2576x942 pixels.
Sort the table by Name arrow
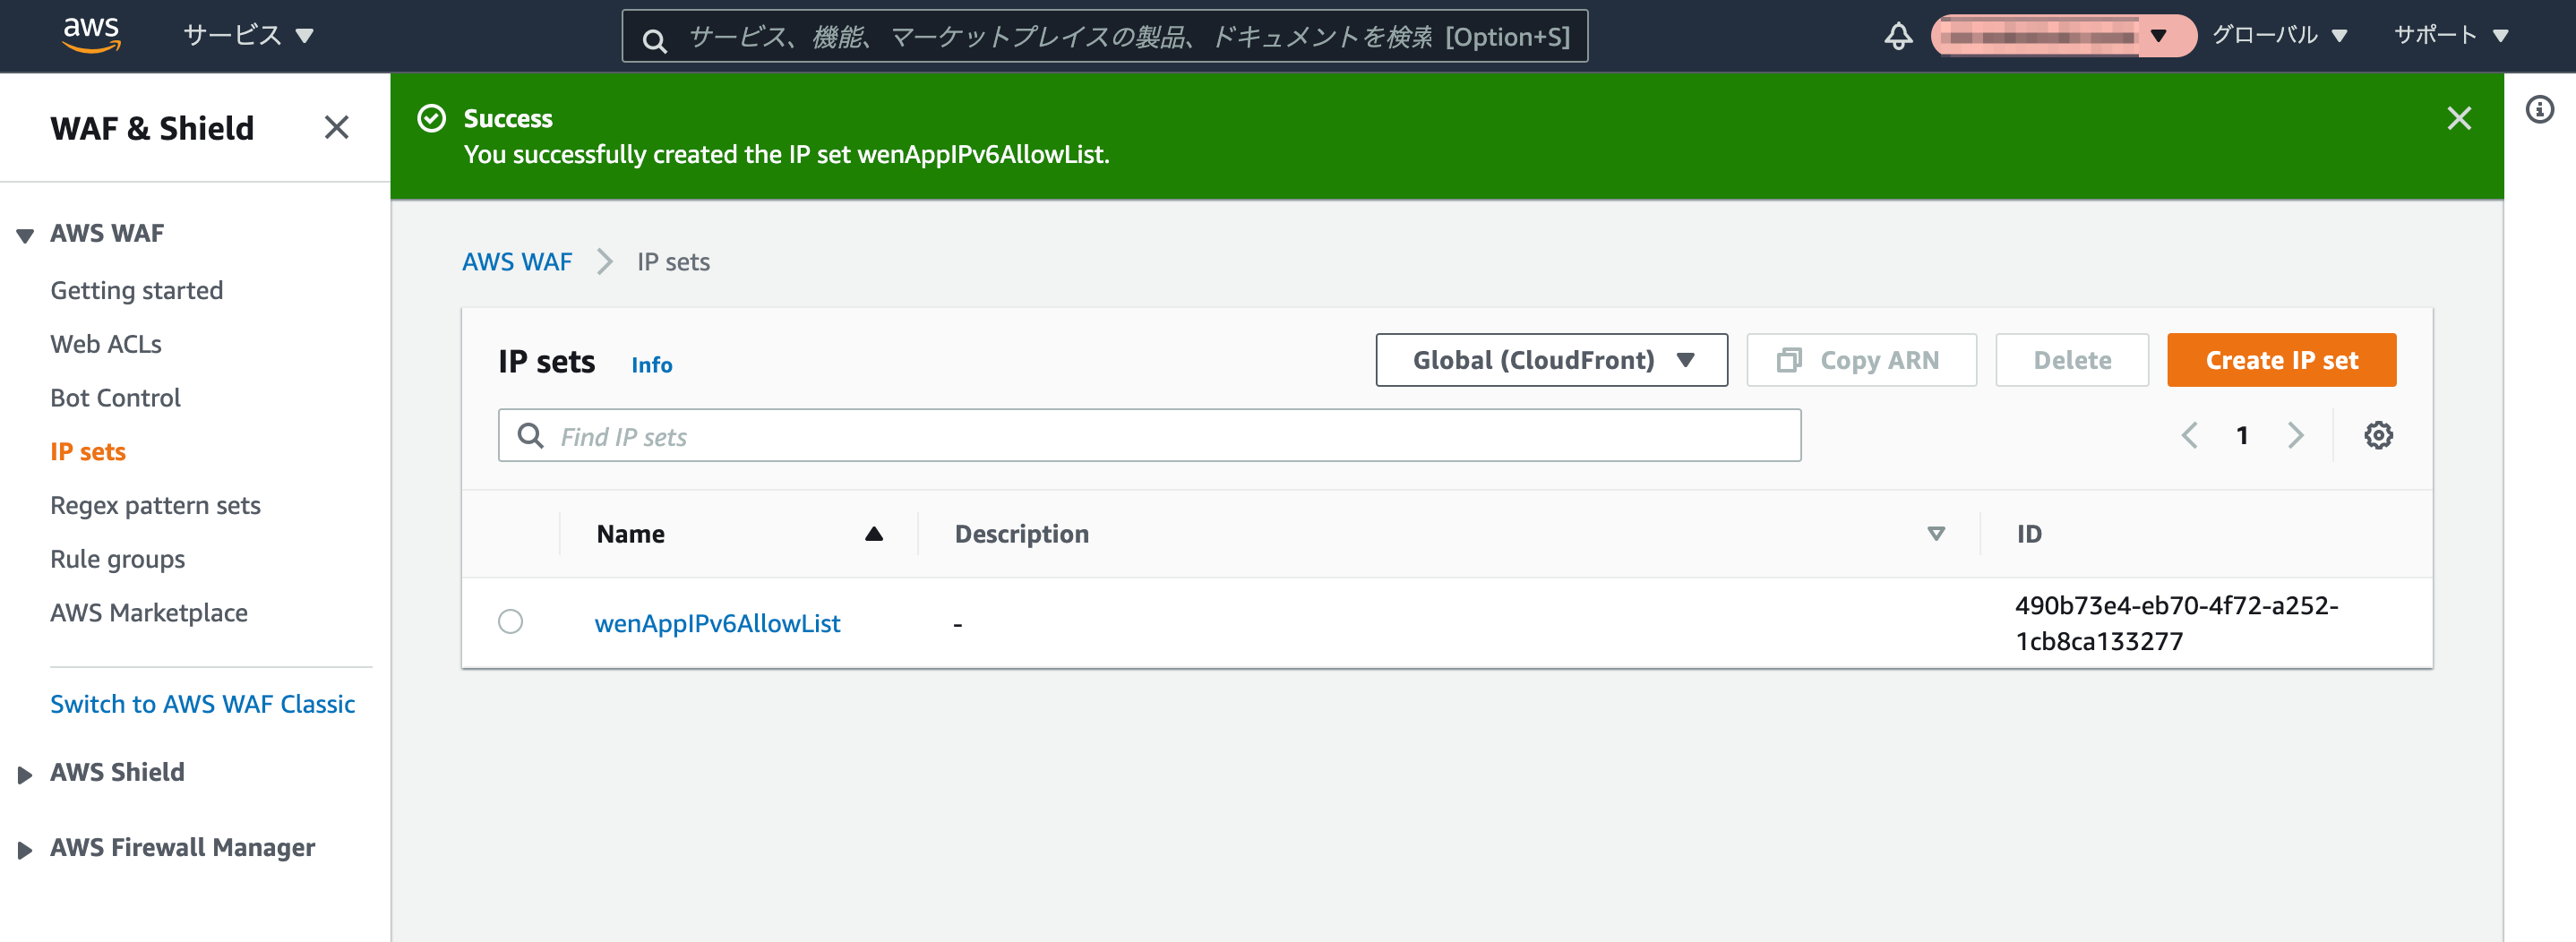[x=874, y=534]
